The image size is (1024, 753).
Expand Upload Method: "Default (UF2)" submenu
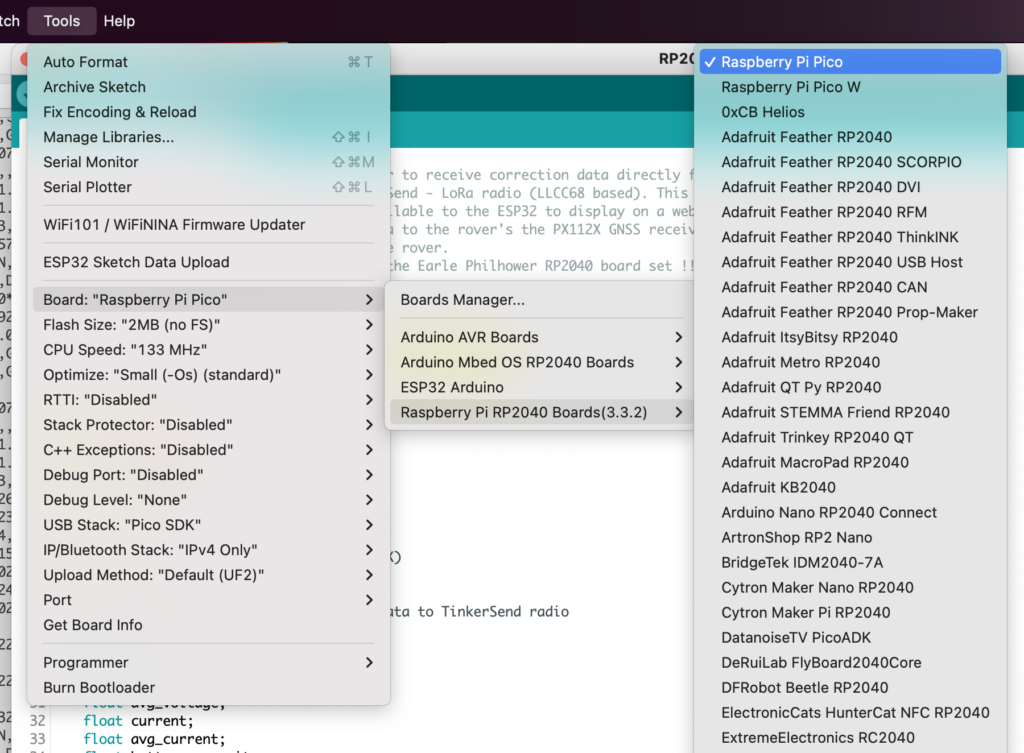coord(208,575)
